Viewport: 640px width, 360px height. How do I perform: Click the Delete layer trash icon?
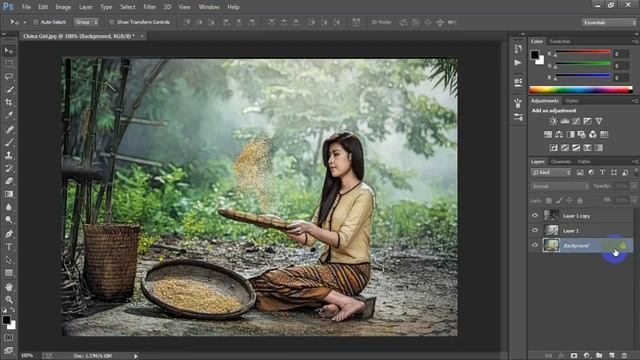(624, 356)
